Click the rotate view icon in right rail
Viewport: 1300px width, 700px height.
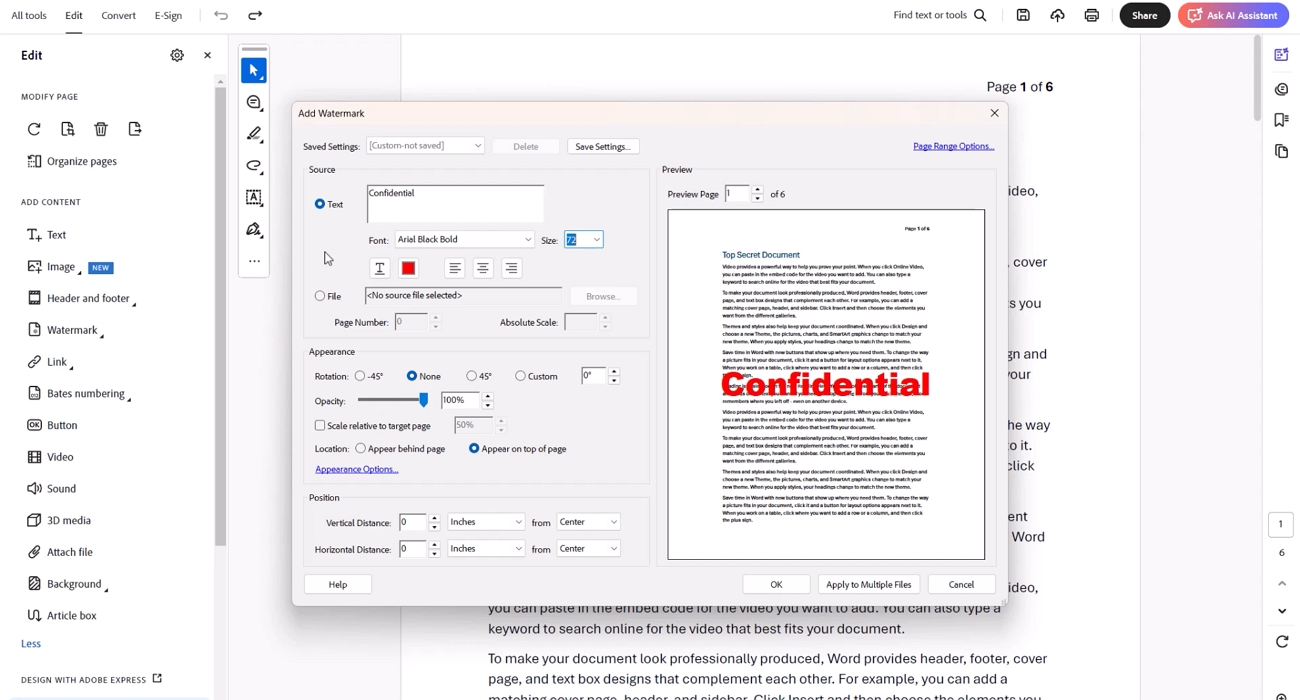click(1282, 642)
